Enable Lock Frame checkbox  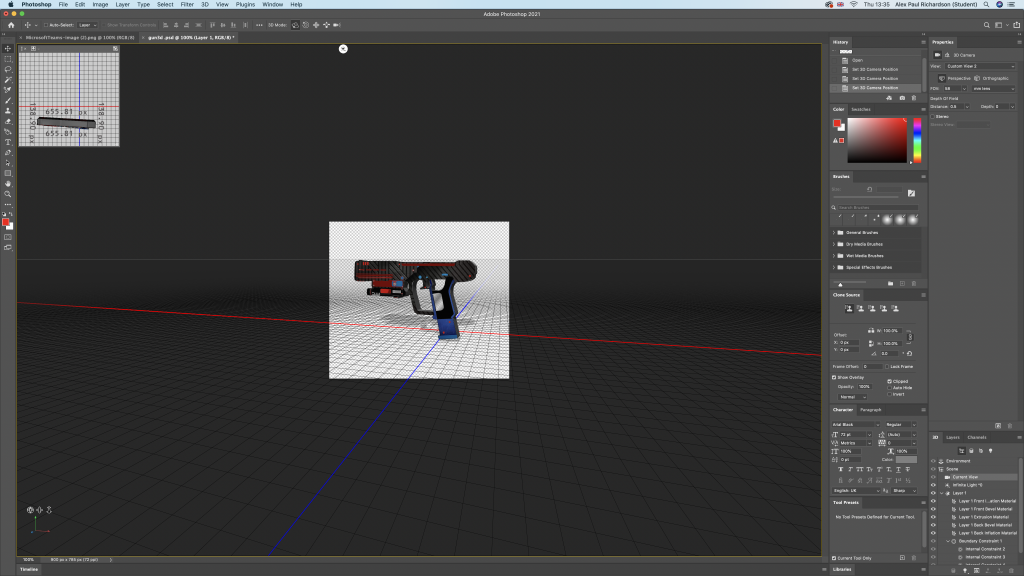point(887,366)
